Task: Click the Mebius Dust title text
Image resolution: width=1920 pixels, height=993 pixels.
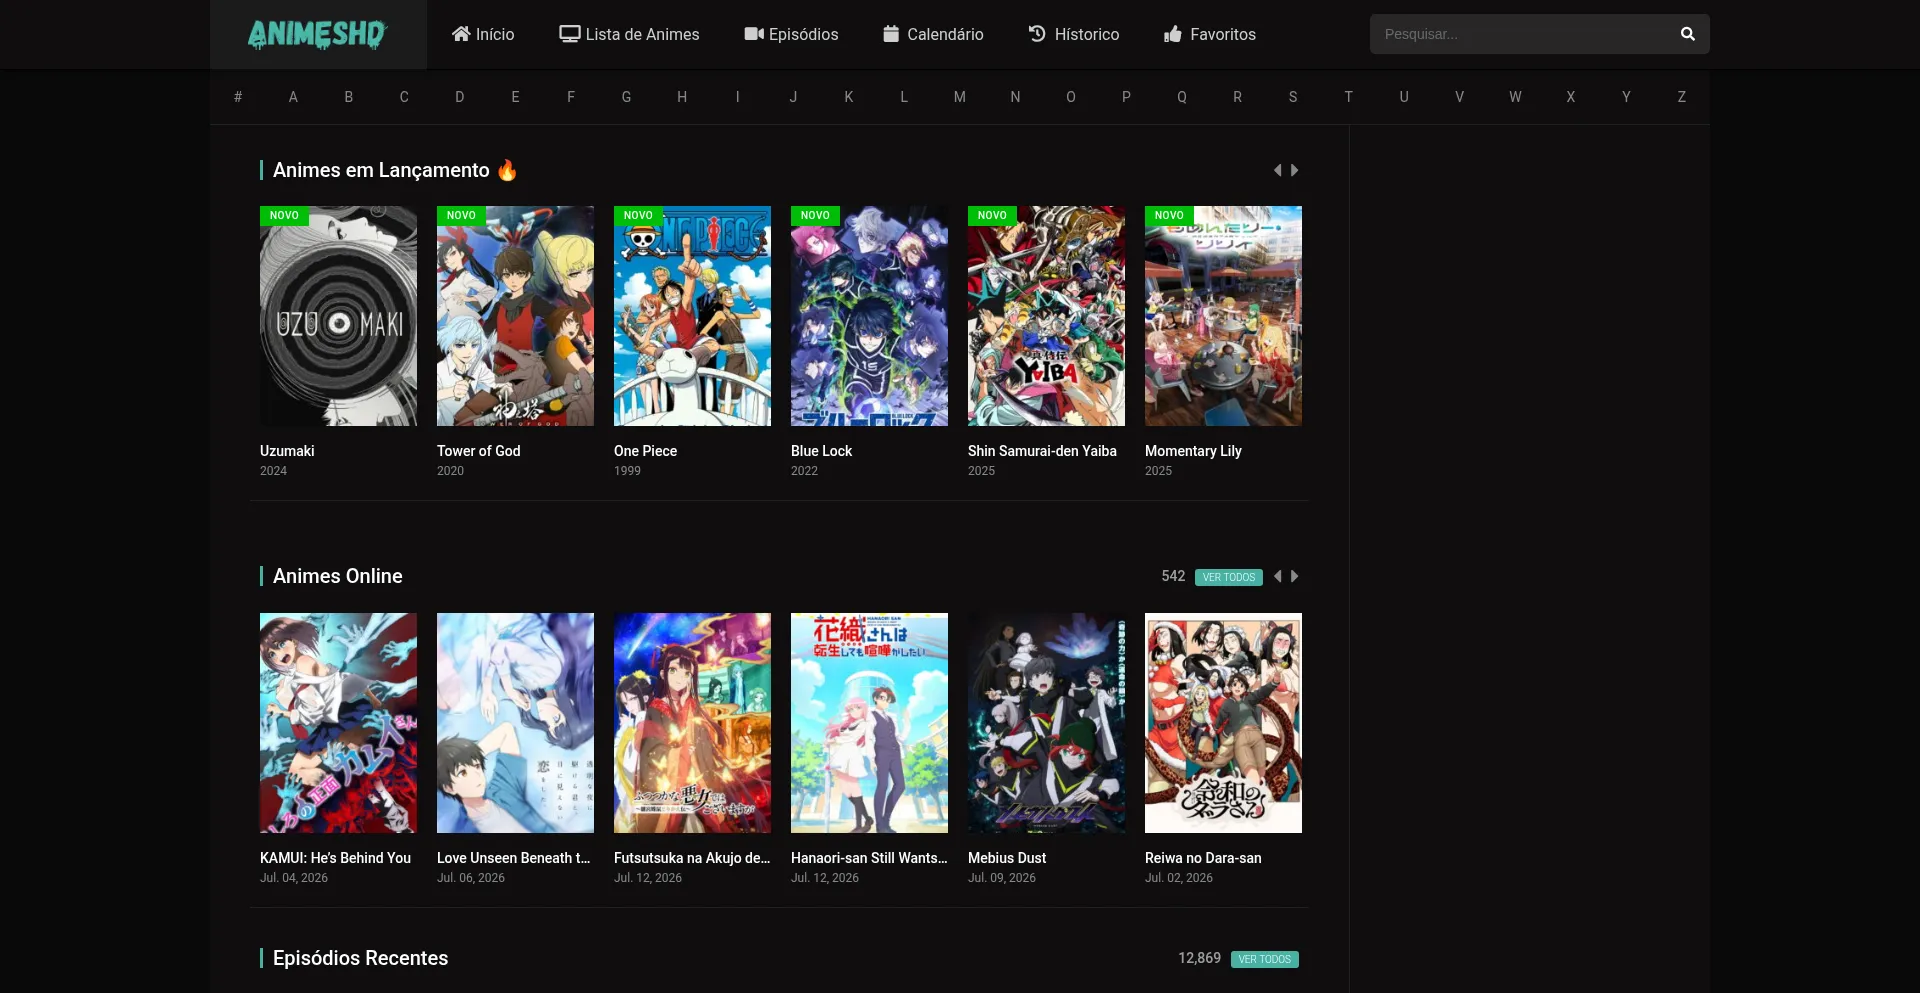Action: tap(1007, 858)
